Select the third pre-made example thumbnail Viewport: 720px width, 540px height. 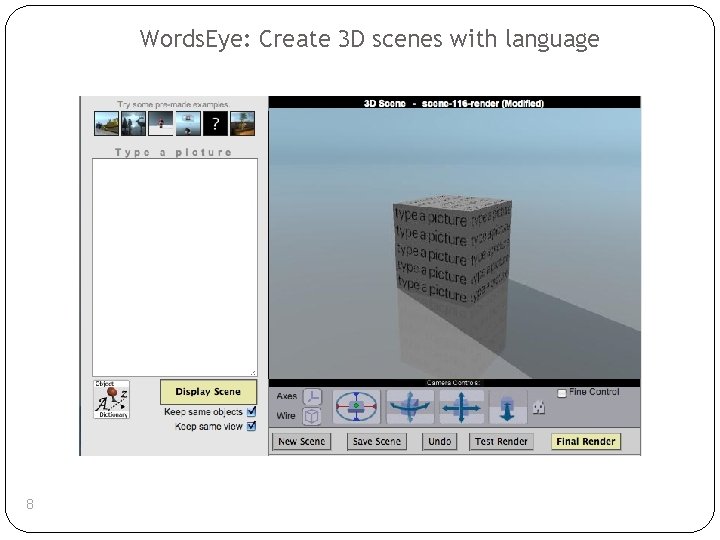pos(161,124)
